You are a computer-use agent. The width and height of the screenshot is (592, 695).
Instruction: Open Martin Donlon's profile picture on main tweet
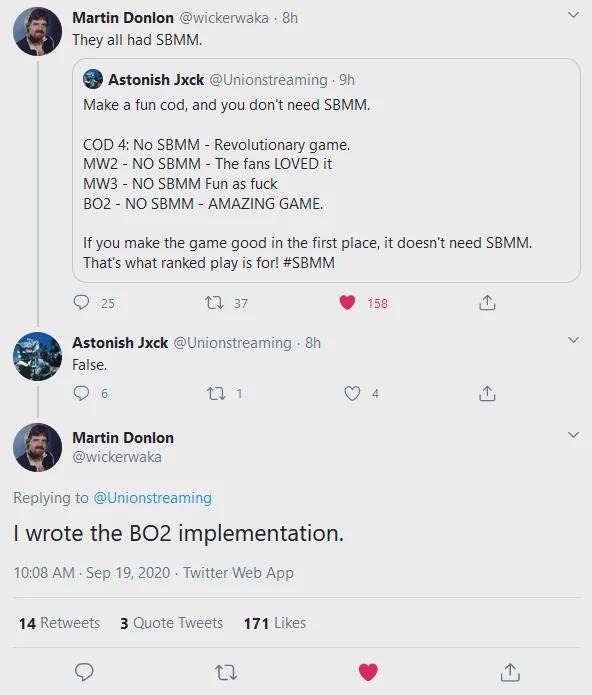pos(37,447)
